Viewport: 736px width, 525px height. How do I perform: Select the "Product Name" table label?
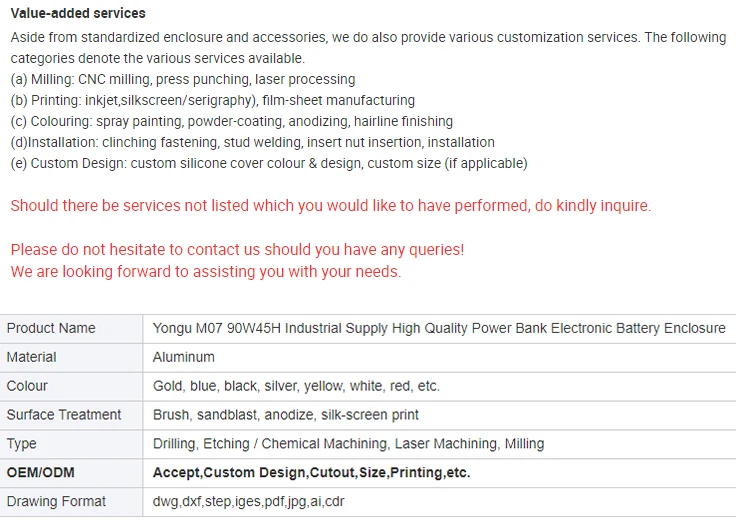coord(51,328)
